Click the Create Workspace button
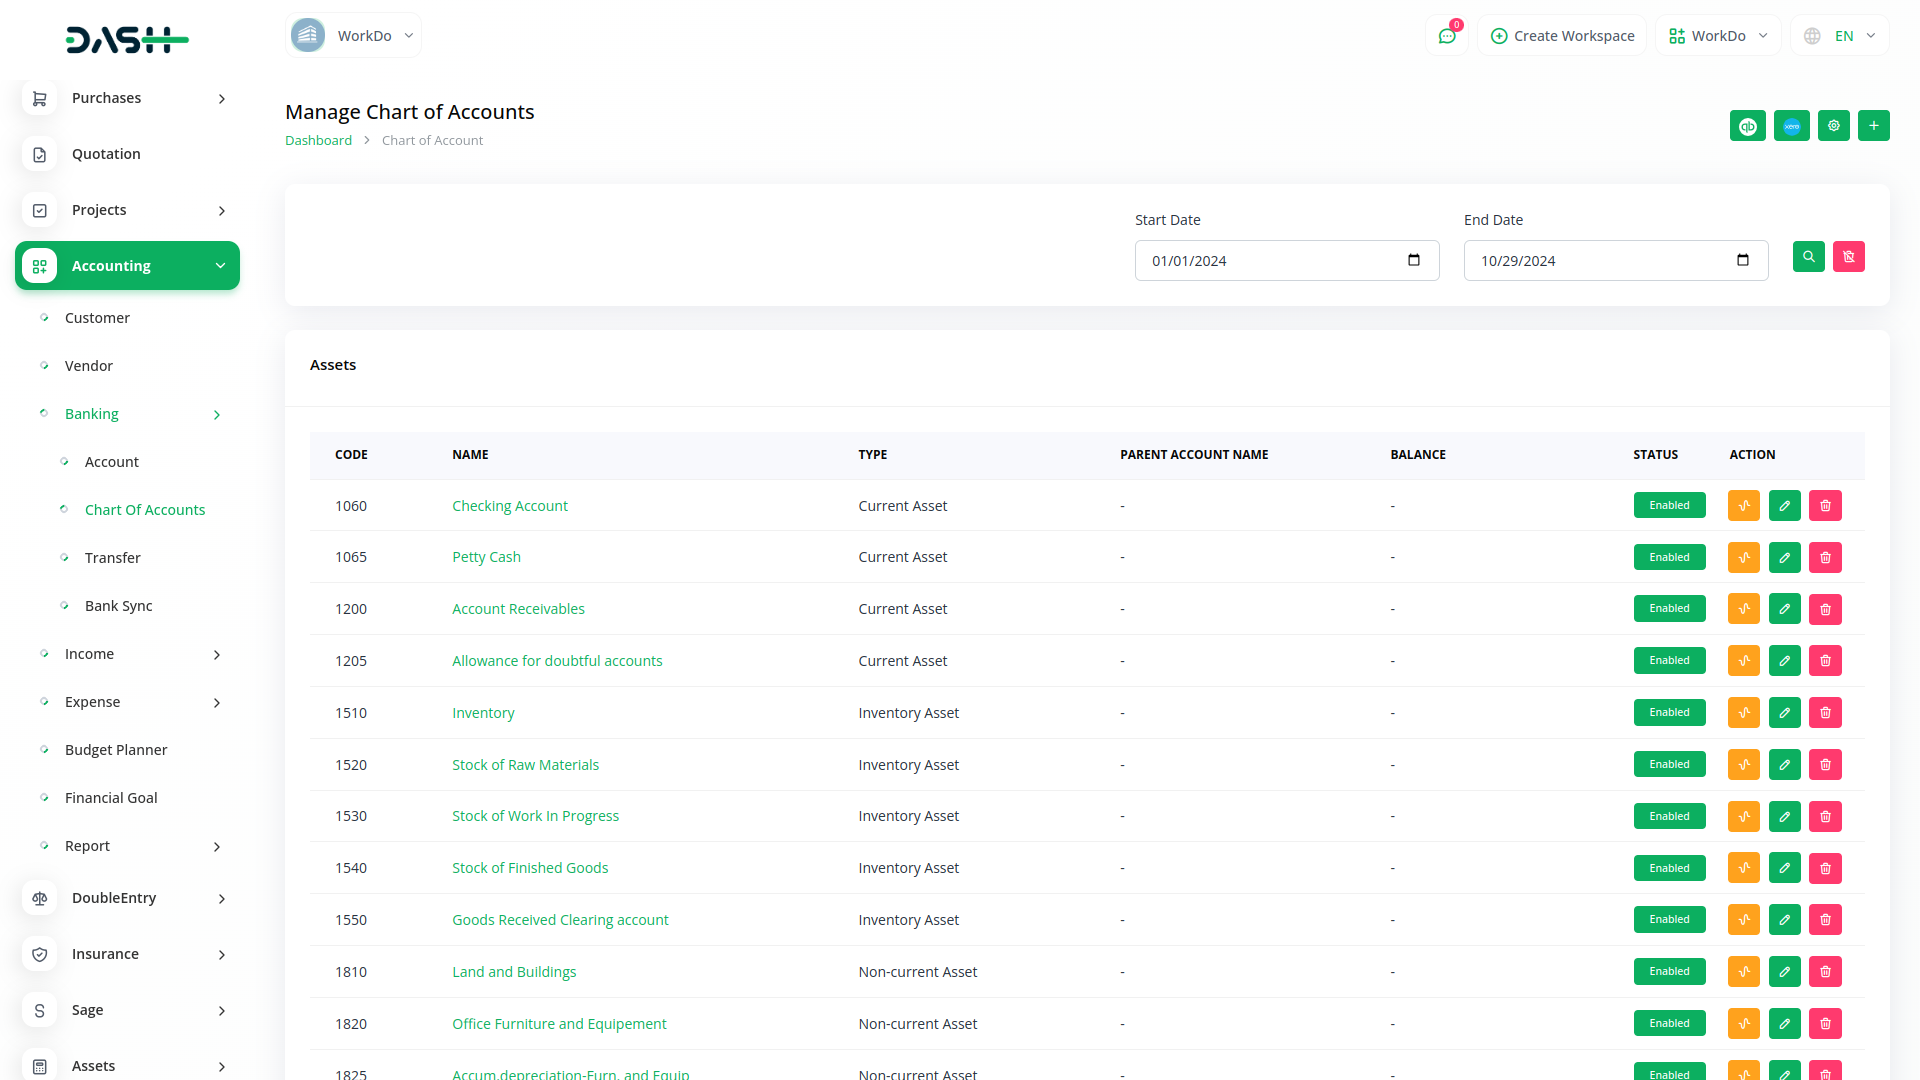 coord(1562,35)
